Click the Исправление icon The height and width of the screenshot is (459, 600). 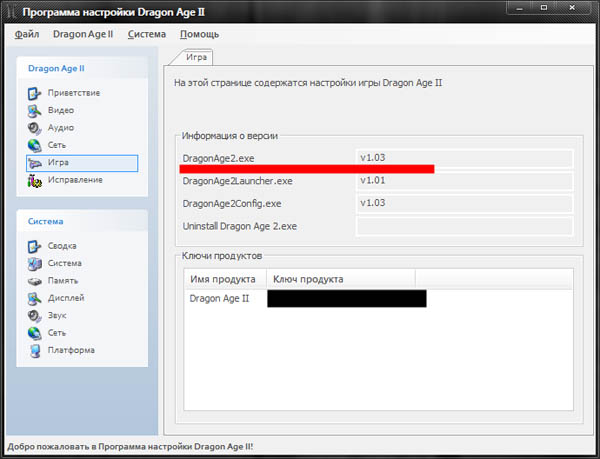(x=34, y=180)
